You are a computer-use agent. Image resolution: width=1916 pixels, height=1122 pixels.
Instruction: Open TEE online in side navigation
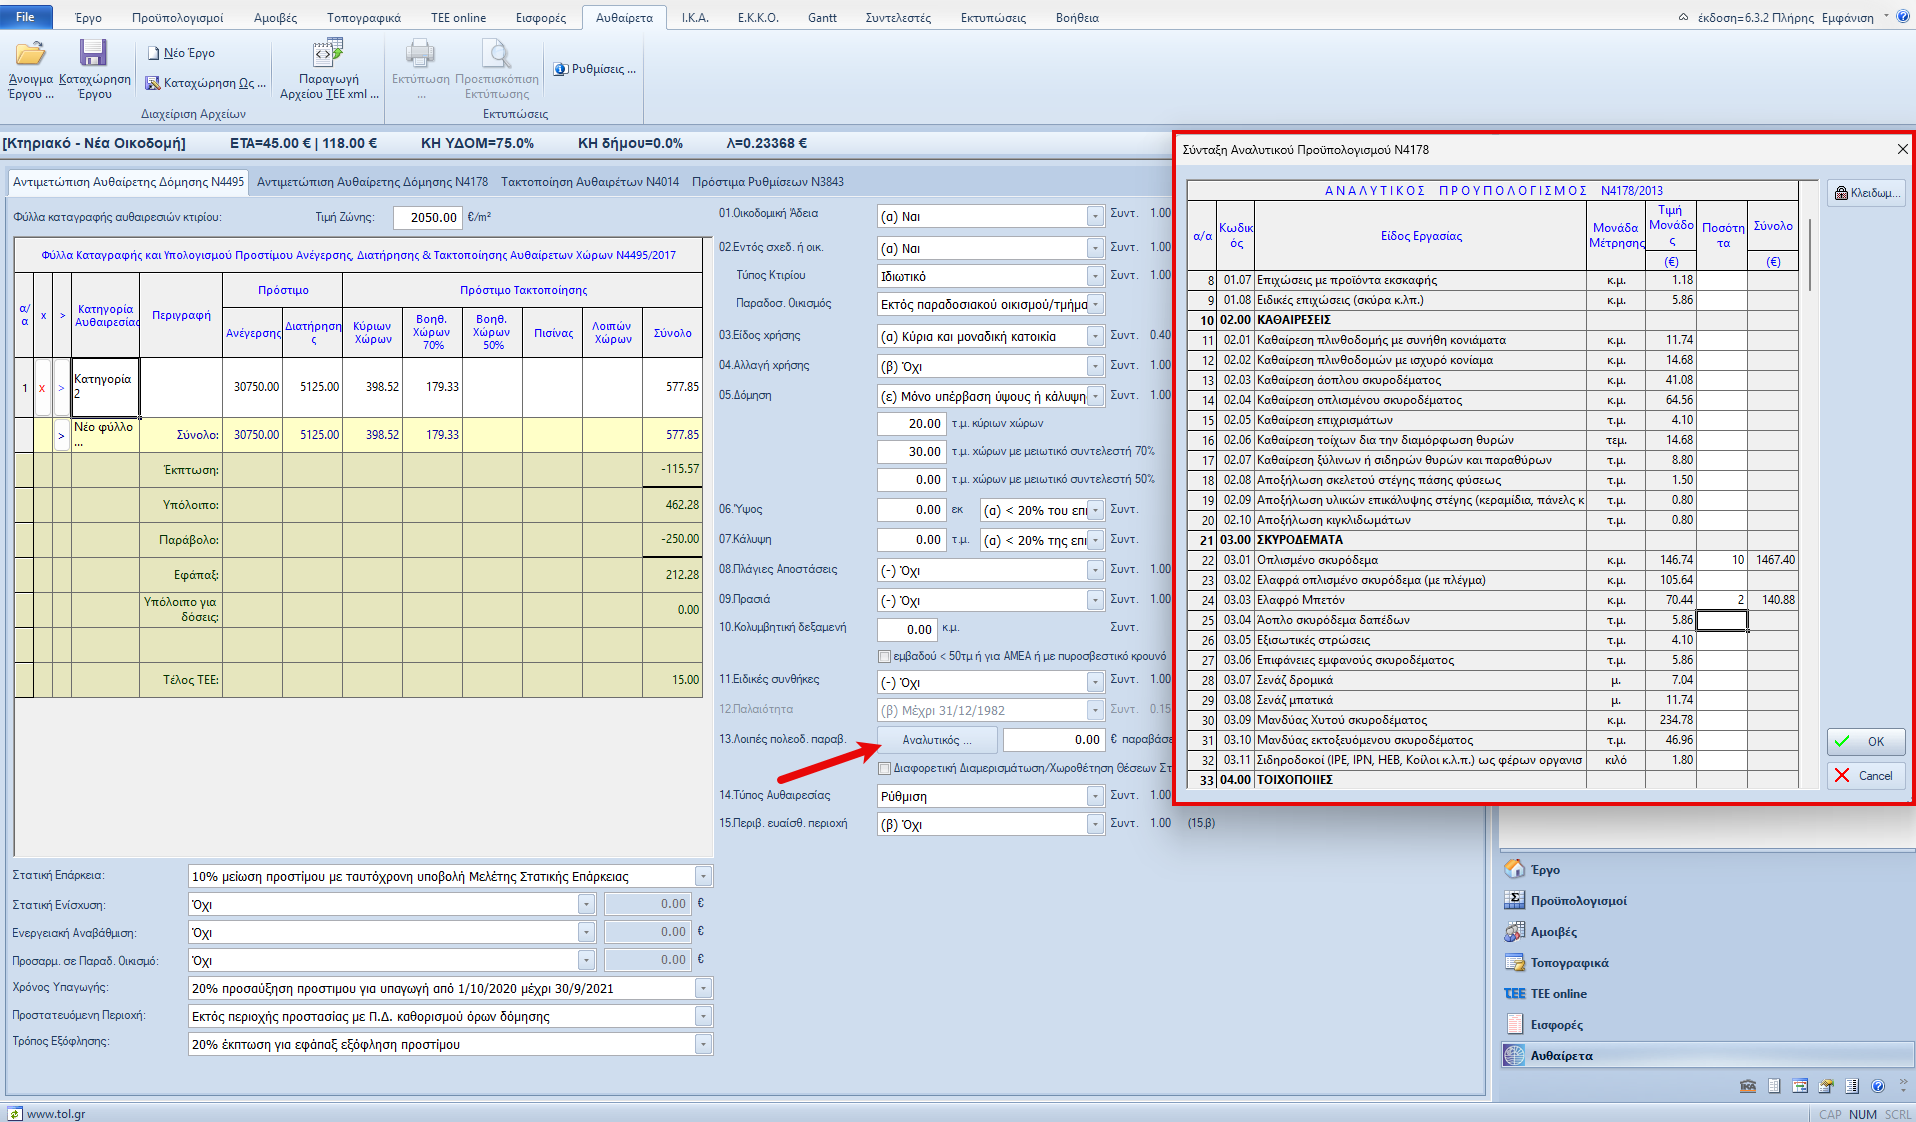point(1558,994)
